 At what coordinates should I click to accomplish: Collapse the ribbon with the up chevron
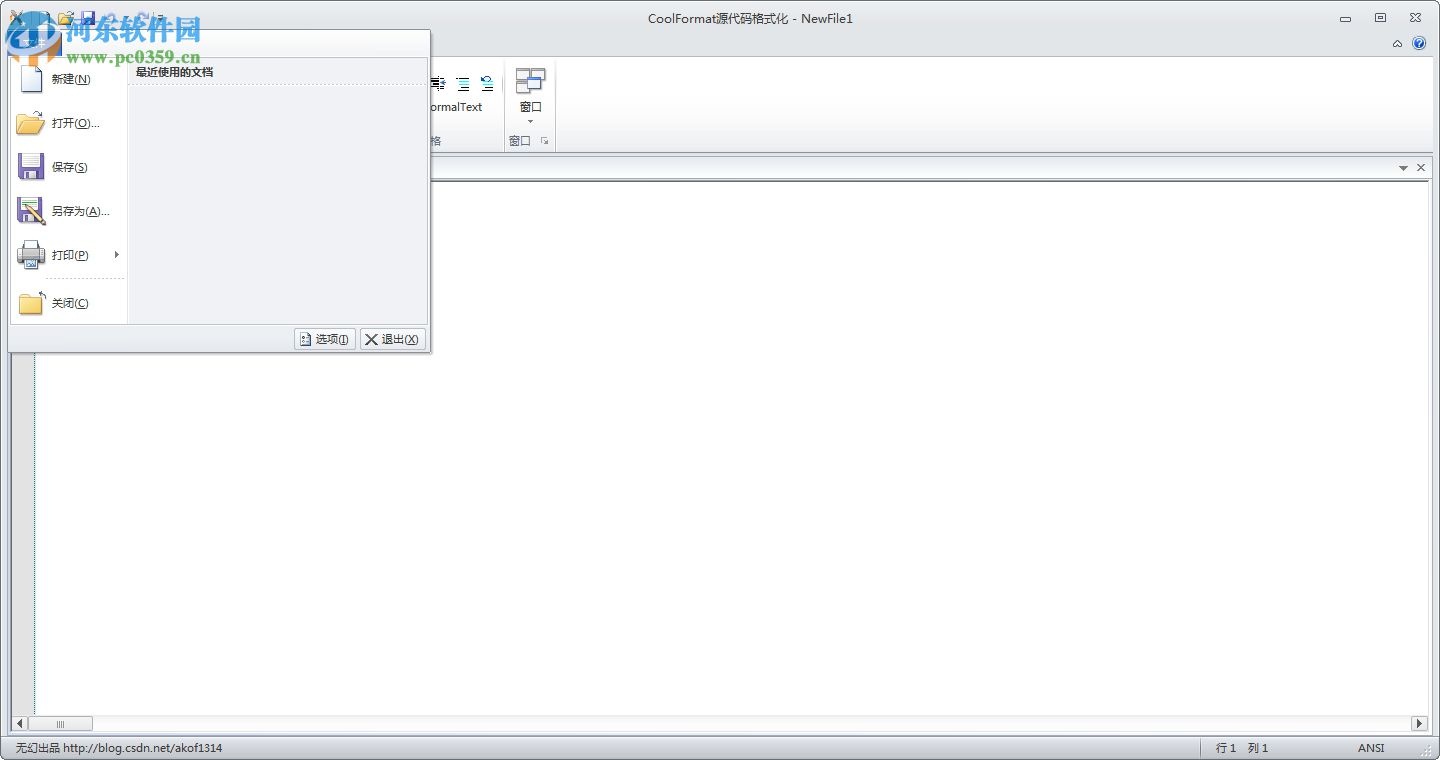pyautogui.click(x=1397, y=44)
